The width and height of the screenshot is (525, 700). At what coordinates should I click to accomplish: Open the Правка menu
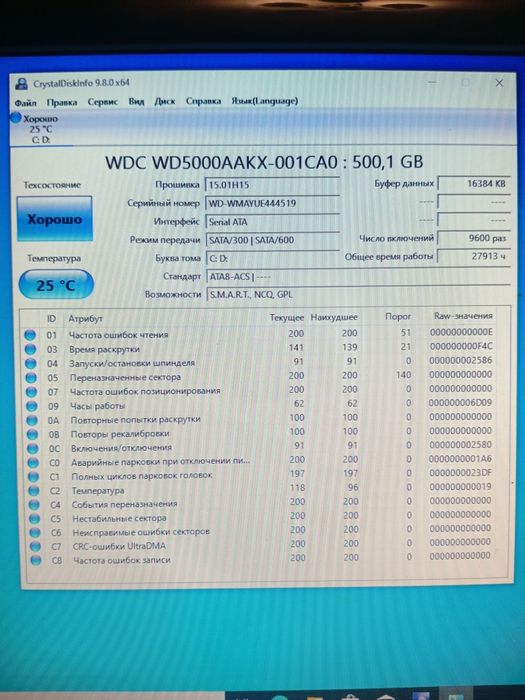pos(62,102)
